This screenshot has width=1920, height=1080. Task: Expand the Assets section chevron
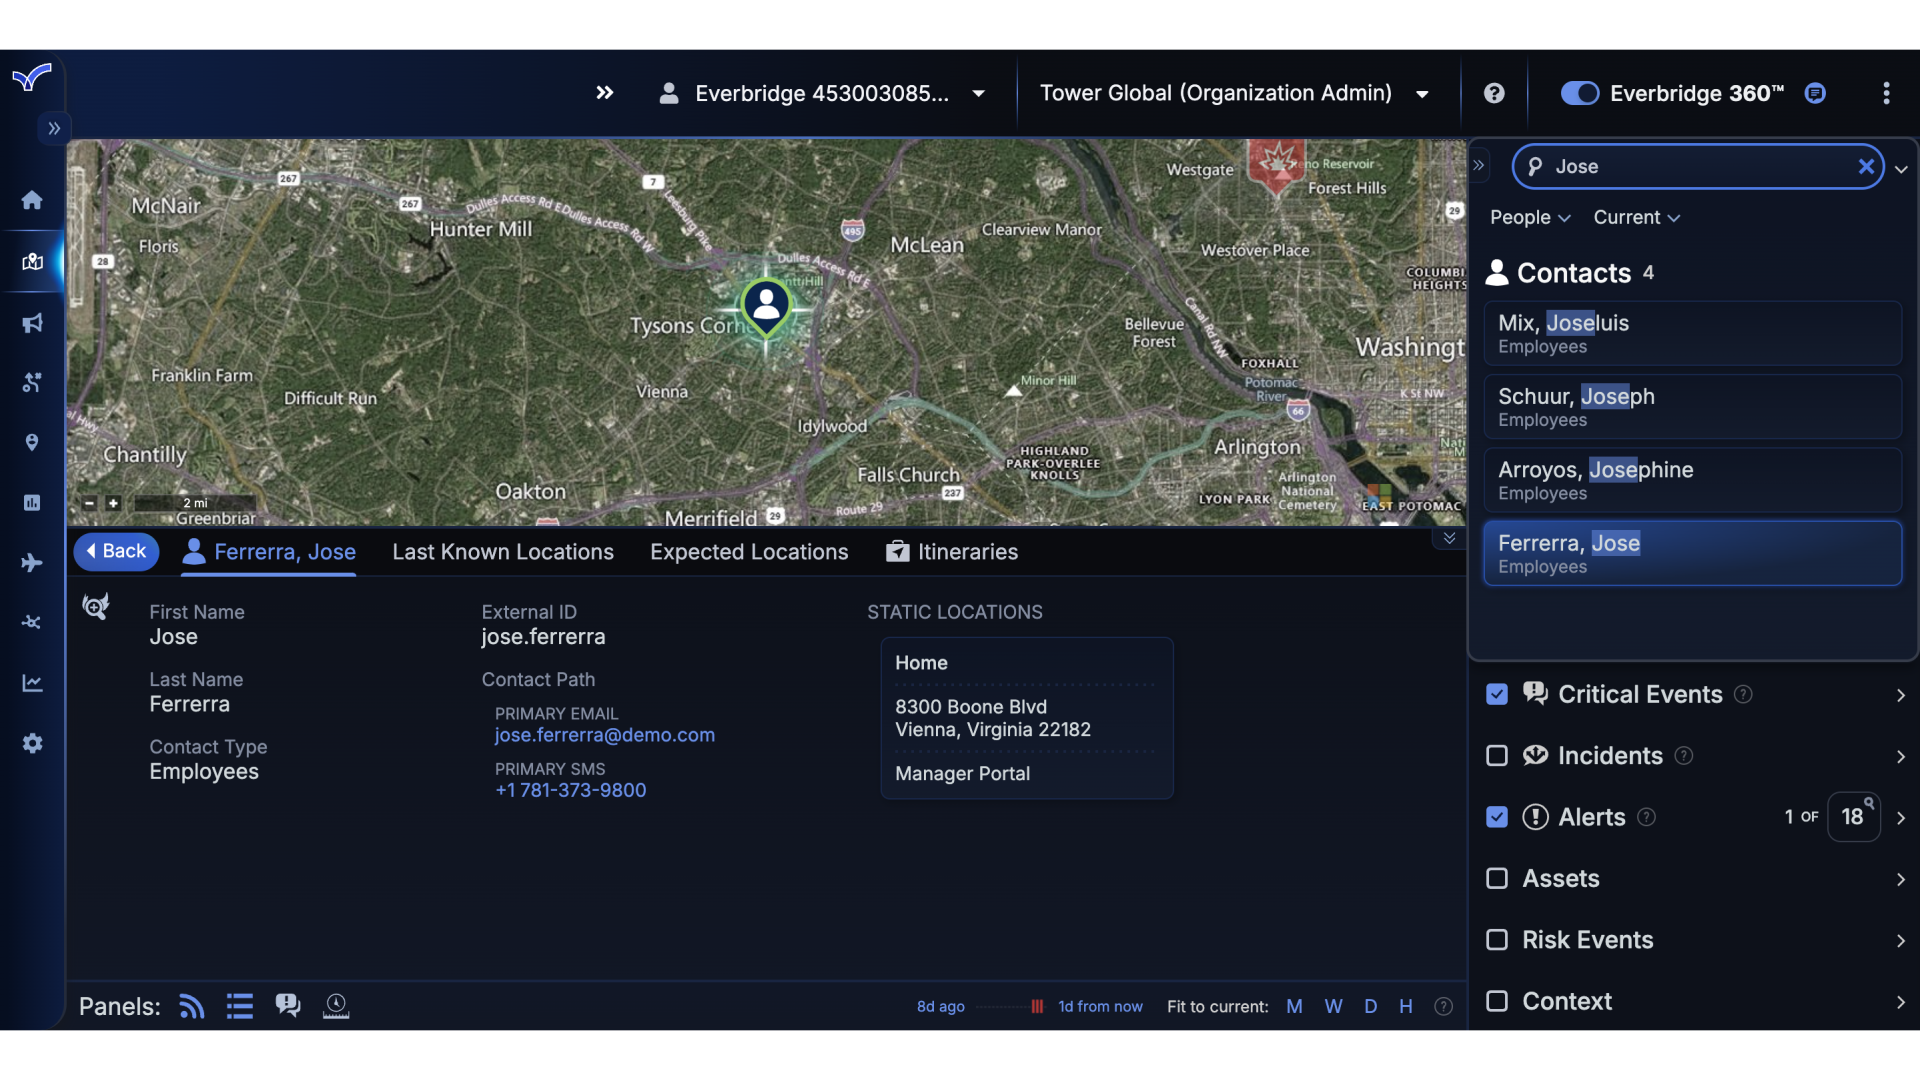[1899, 880]
